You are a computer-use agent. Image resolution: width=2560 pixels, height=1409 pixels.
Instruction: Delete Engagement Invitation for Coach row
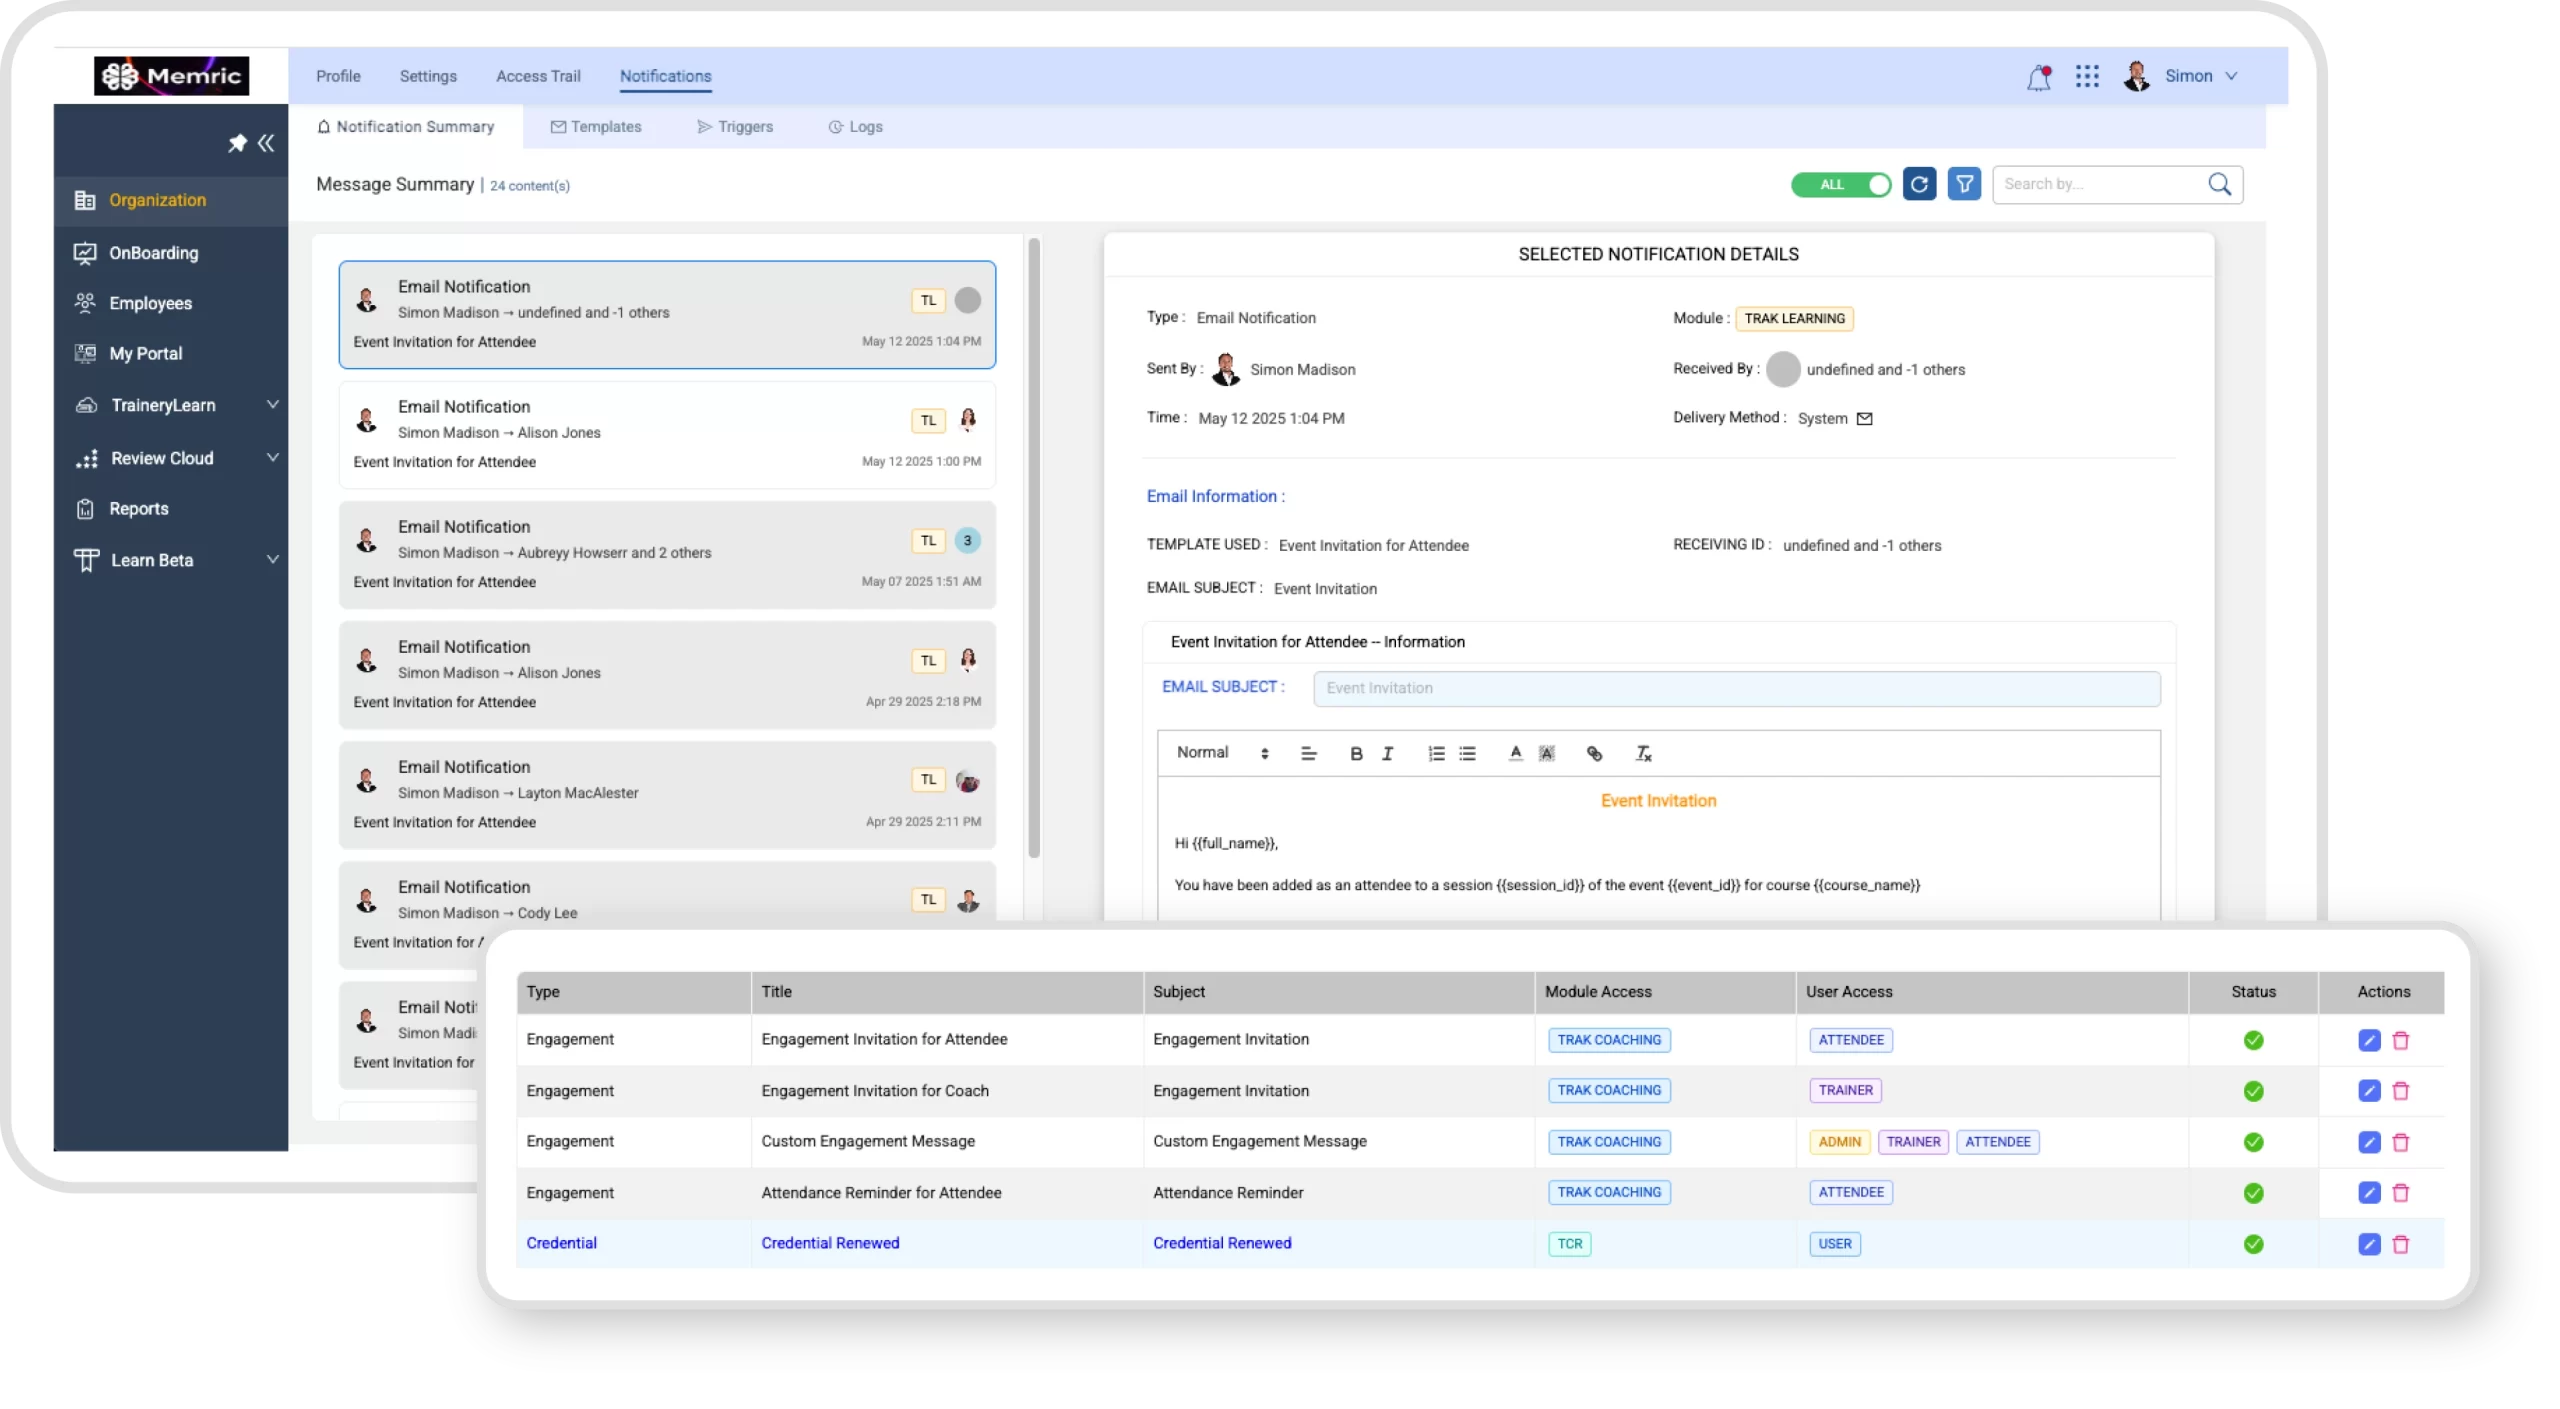click(2400, 1091)
